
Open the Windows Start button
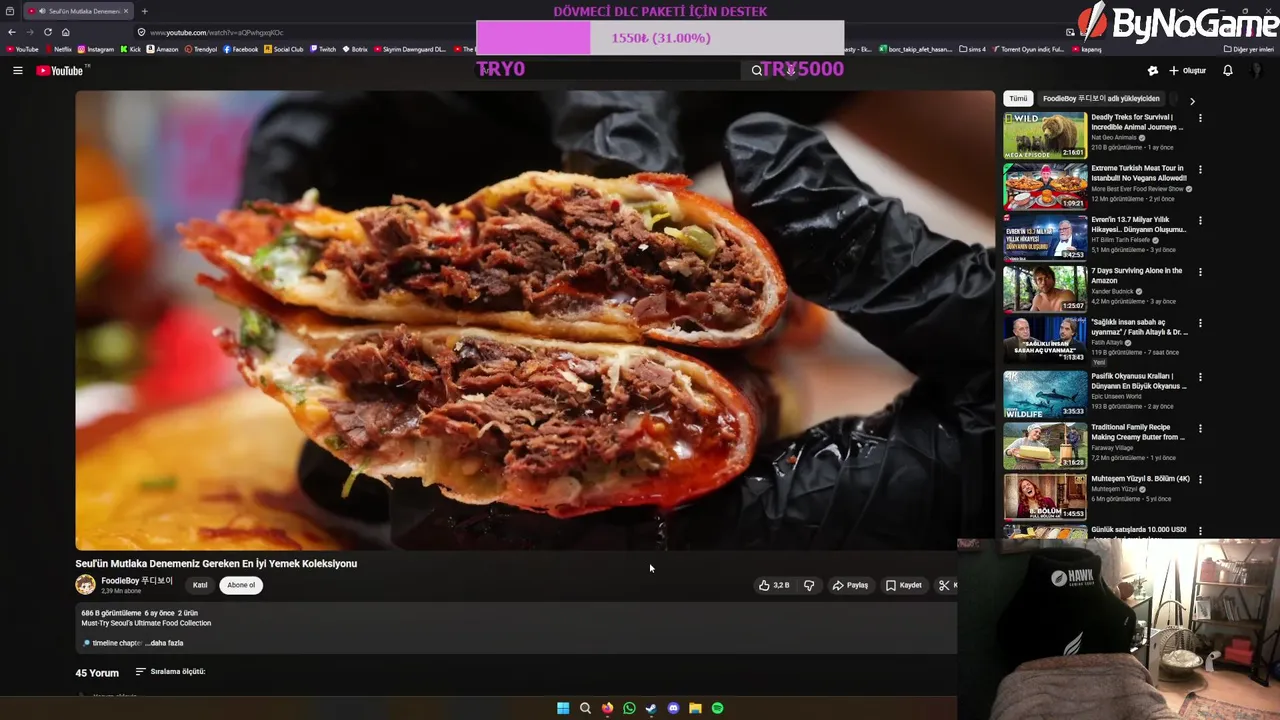click(x=563, y=708)
